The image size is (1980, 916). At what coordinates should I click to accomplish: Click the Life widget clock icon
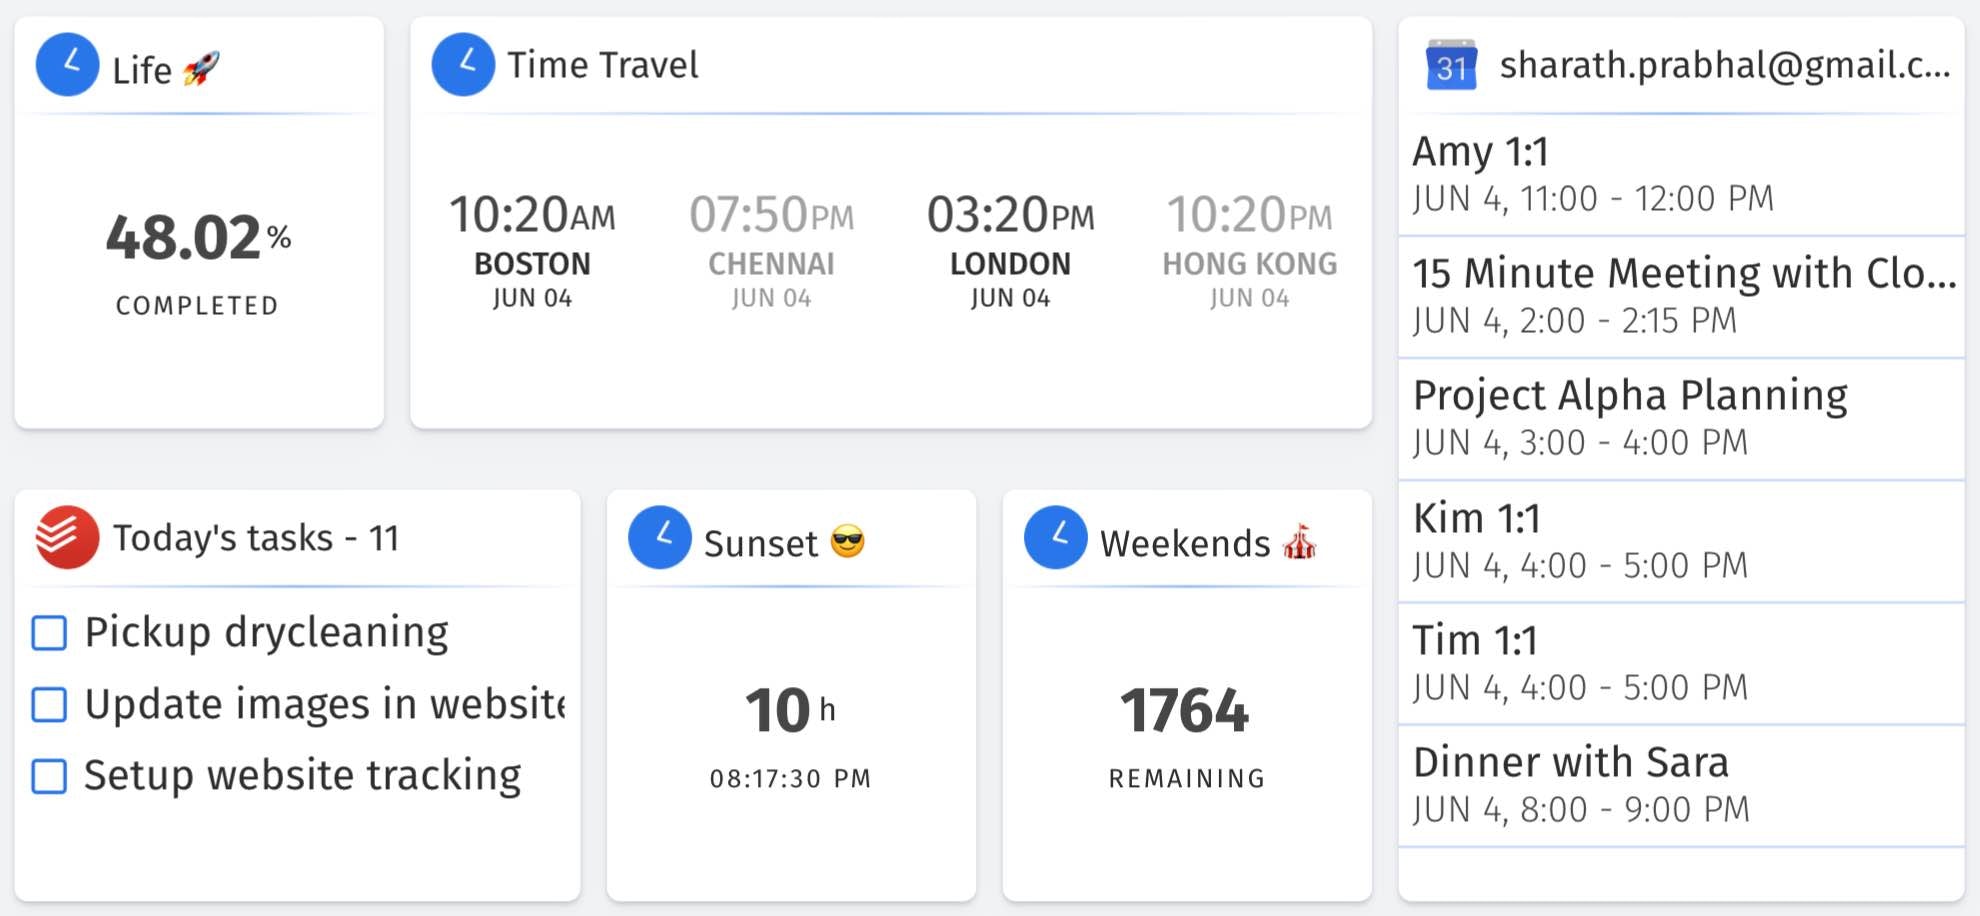tap(67, 65)
